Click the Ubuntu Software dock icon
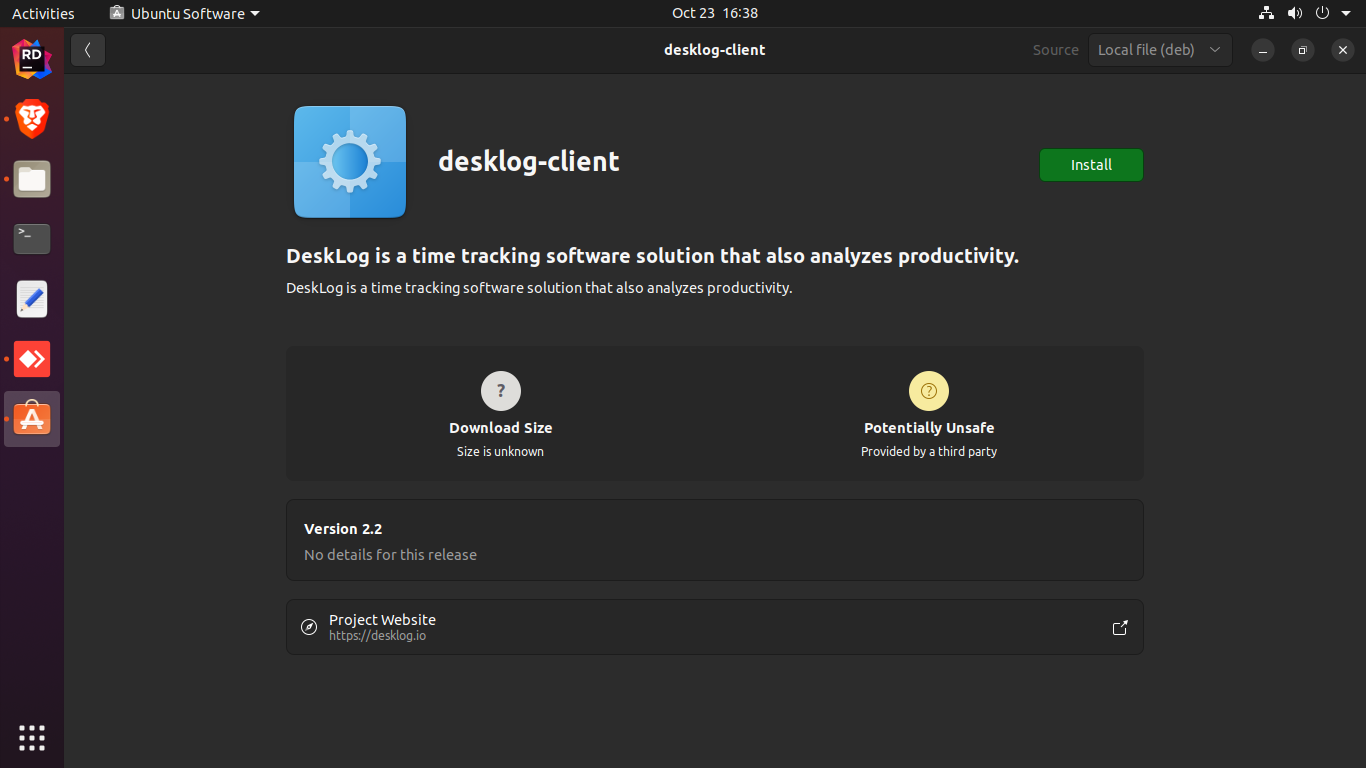The height and width of the screenshot is (768, 1366). 32,419
